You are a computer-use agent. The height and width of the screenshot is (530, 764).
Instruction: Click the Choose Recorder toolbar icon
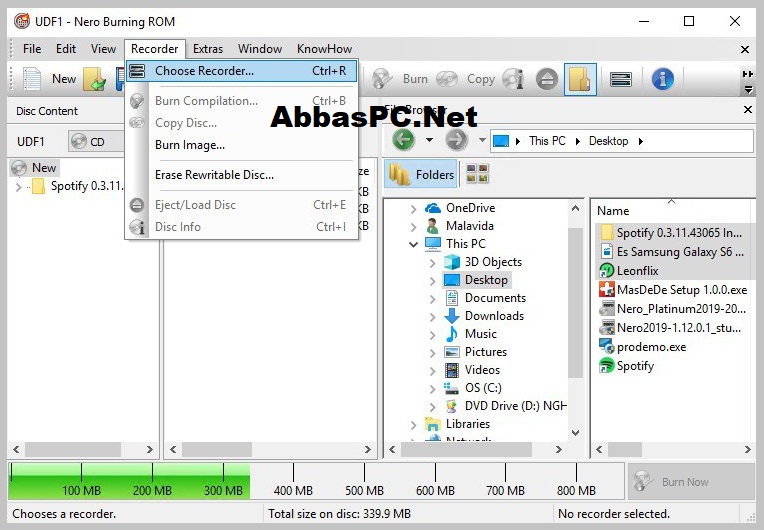click(x=621, y=79)
